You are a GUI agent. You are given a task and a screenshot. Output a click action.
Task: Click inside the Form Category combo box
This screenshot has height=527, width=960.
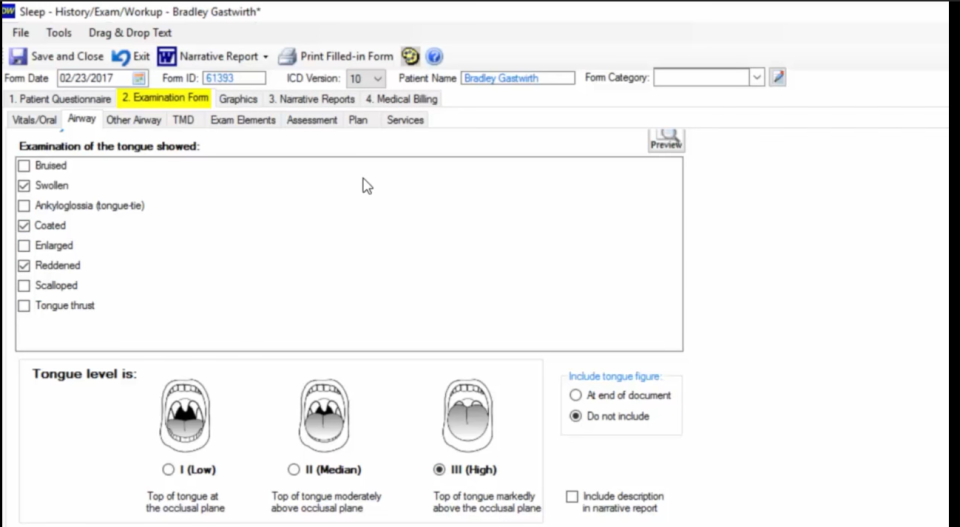coord(702,78)
